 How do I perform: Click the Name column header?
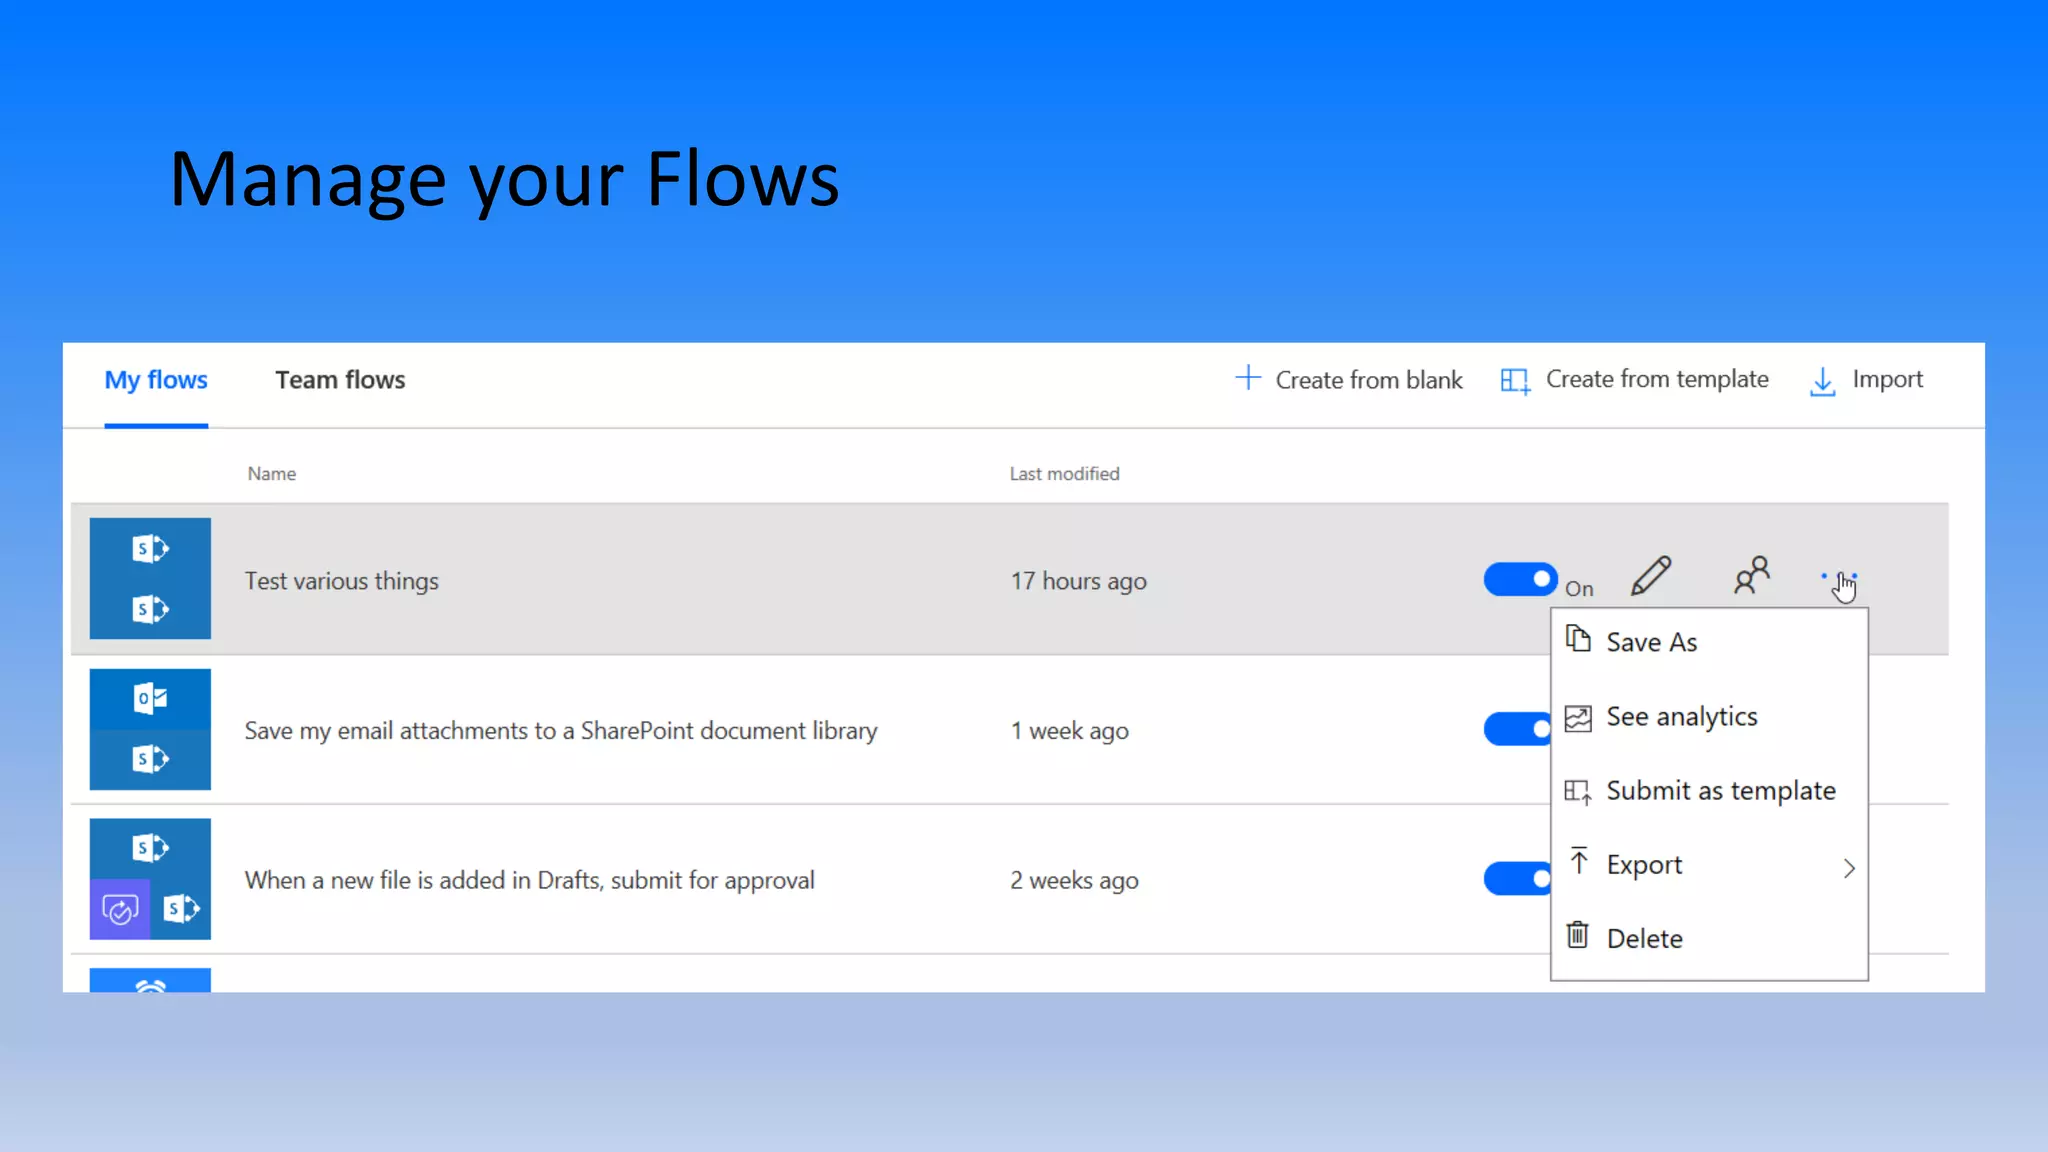pyautogui.click(x=272, y=474)
